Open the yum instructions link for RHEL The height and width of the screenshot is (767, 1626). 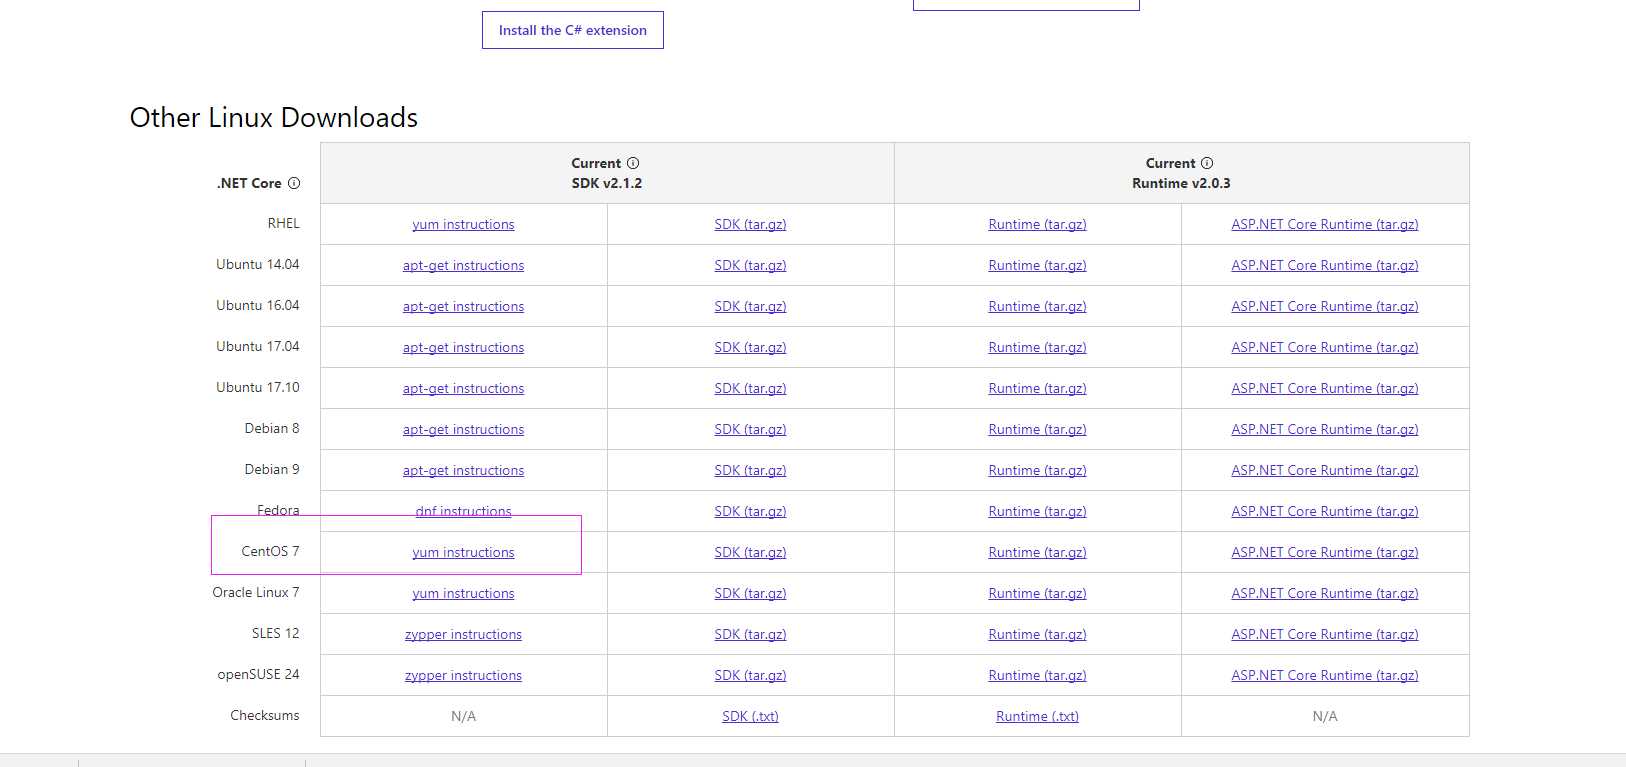463,224
